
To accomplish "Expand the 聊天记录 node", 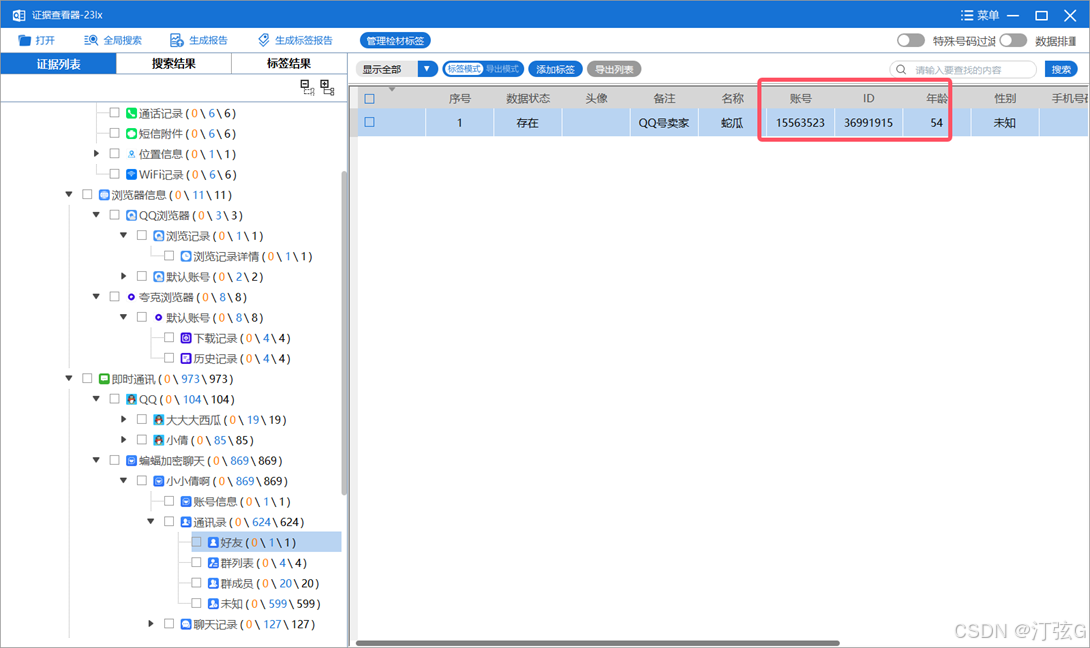I will coord(151,624).
